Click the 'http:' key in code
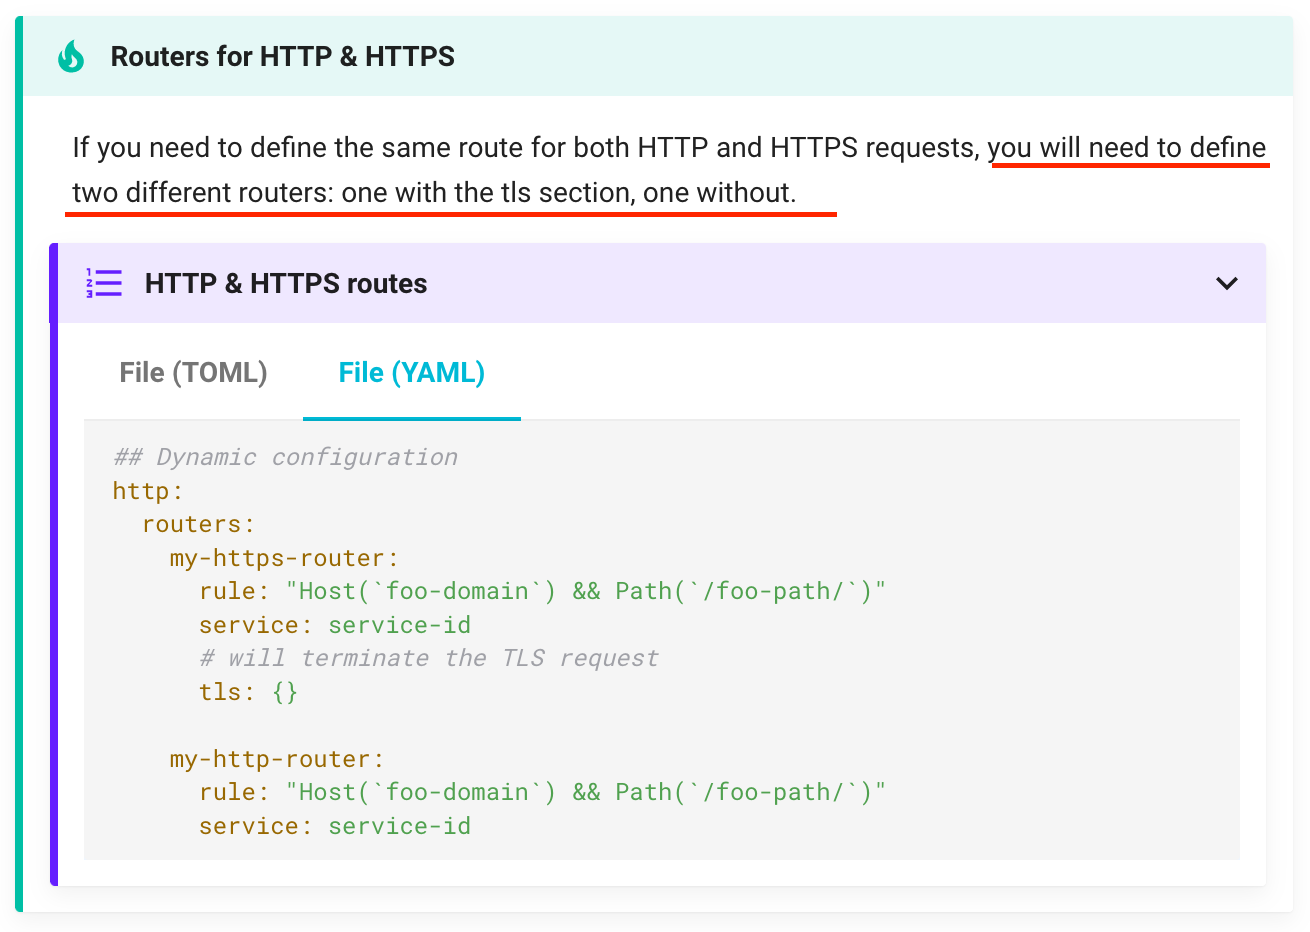The height and width of the screenshot is (932, 1310). (148, 491)
